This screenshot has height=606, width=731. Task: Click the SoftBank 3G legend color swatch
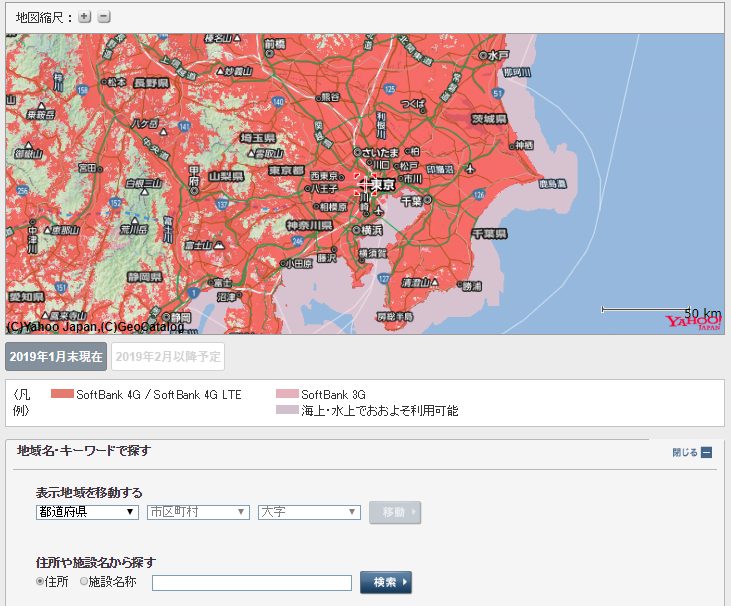coord(287,394)
